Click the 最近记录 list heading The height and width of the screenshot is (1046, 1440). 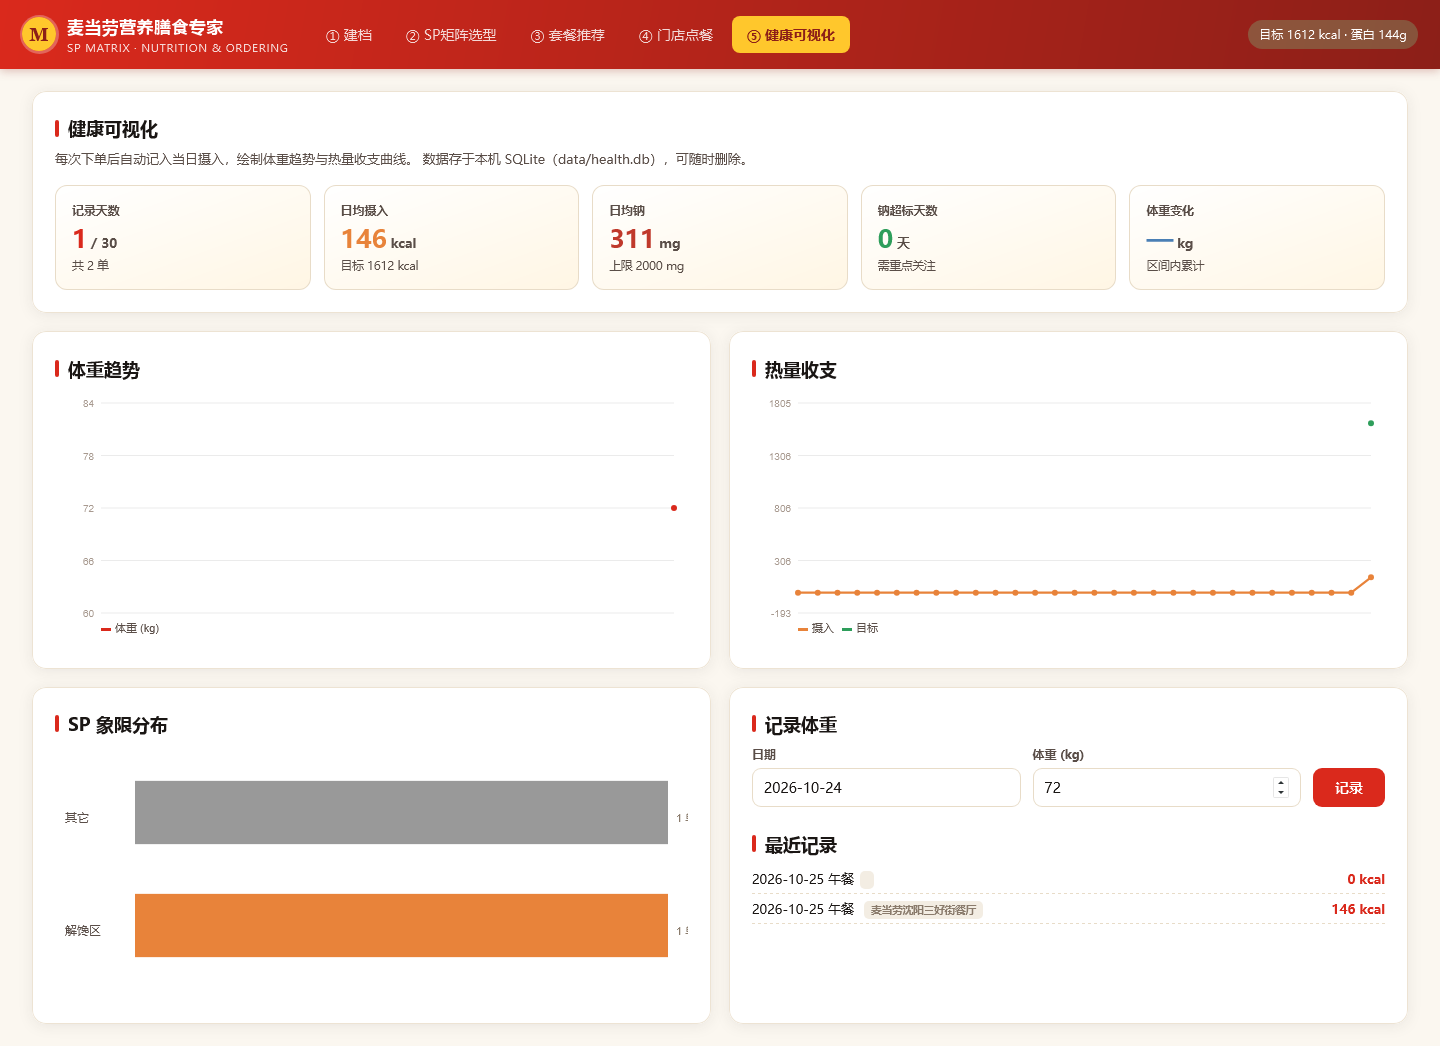point(801,846)
